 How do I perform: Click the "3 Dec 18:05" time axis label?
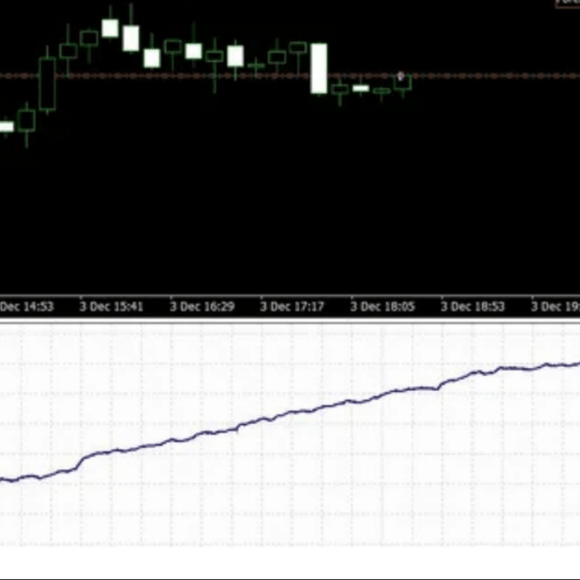pyautogui.click(x=382, y=307)
